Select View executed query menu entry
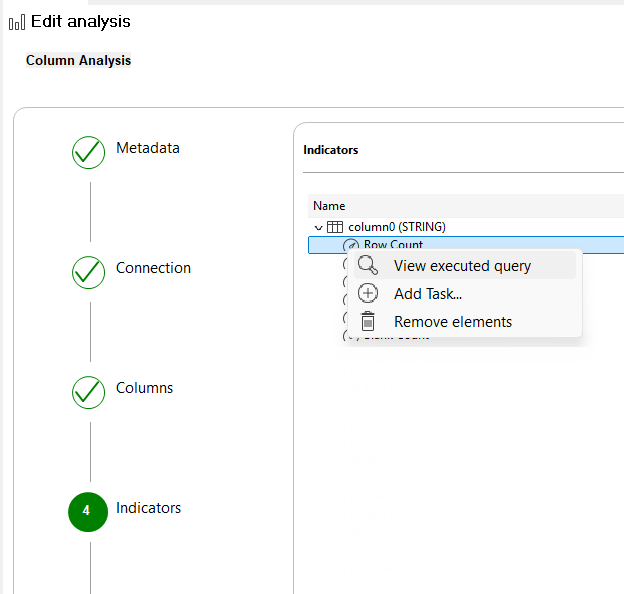Screen dimensions: 624x594 click(462, 266)
